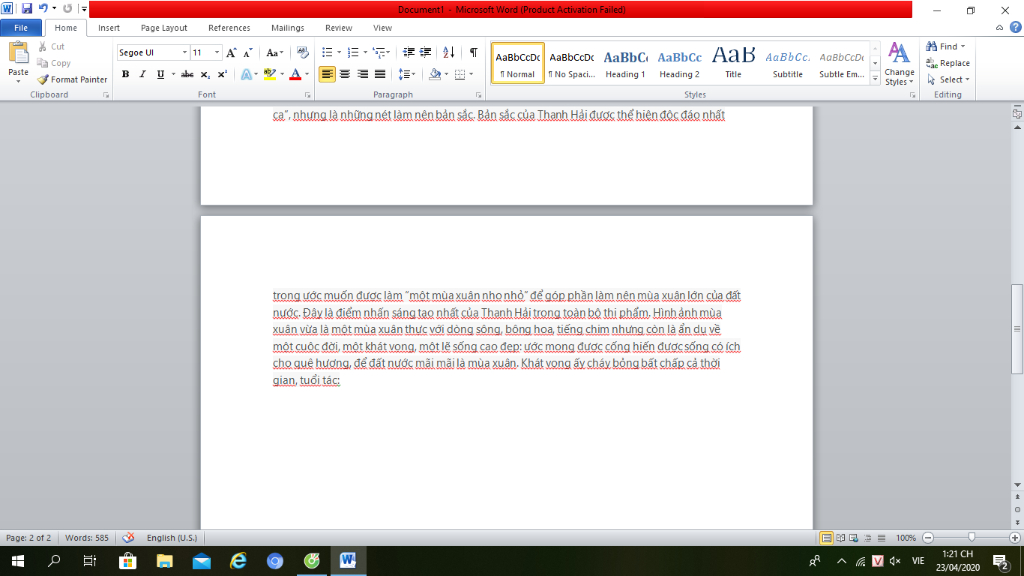The width and height of the screenshot is (1024, 576).
Task: Toggle paragraph marks display (¶)
Action: pos(473,52)
